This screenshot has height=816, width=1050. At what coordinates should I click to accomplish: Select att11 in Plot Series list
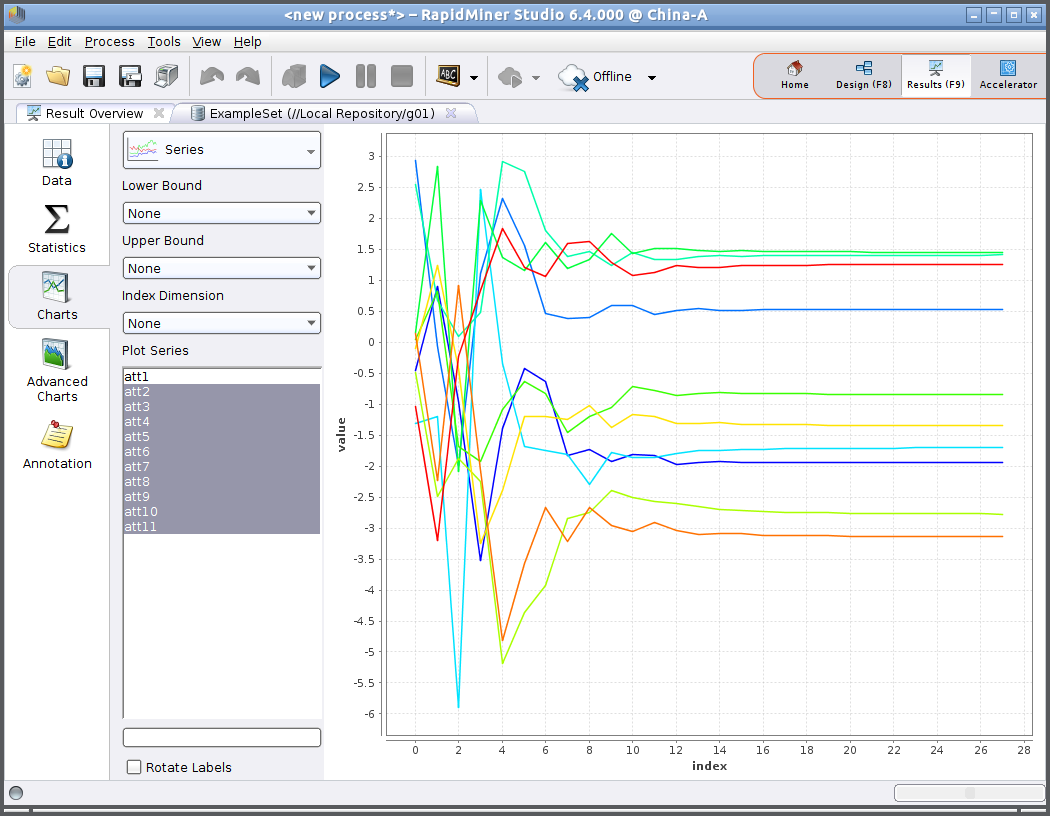[222, 527]
